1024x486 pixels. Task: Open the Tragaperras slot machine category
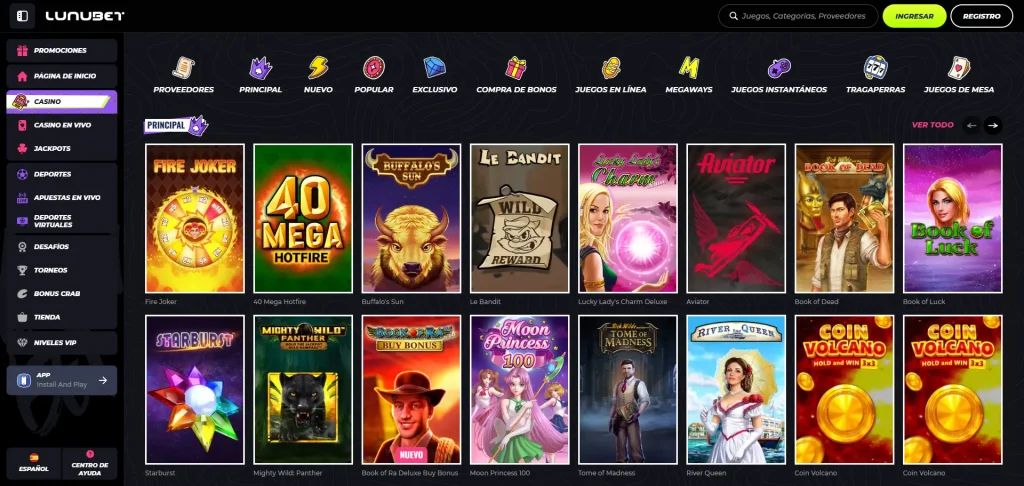tap(875, 68)
